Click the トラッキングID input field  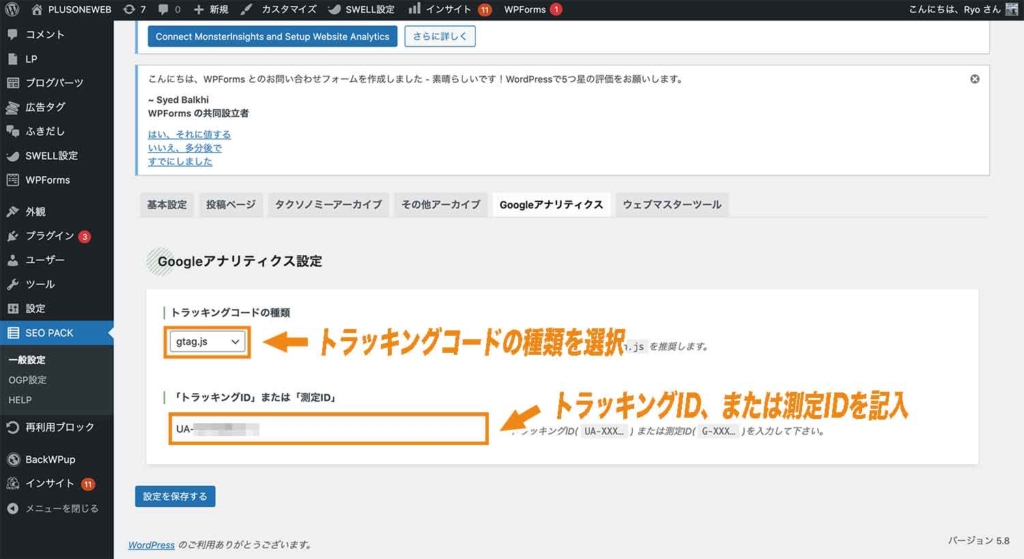(328, 429)
